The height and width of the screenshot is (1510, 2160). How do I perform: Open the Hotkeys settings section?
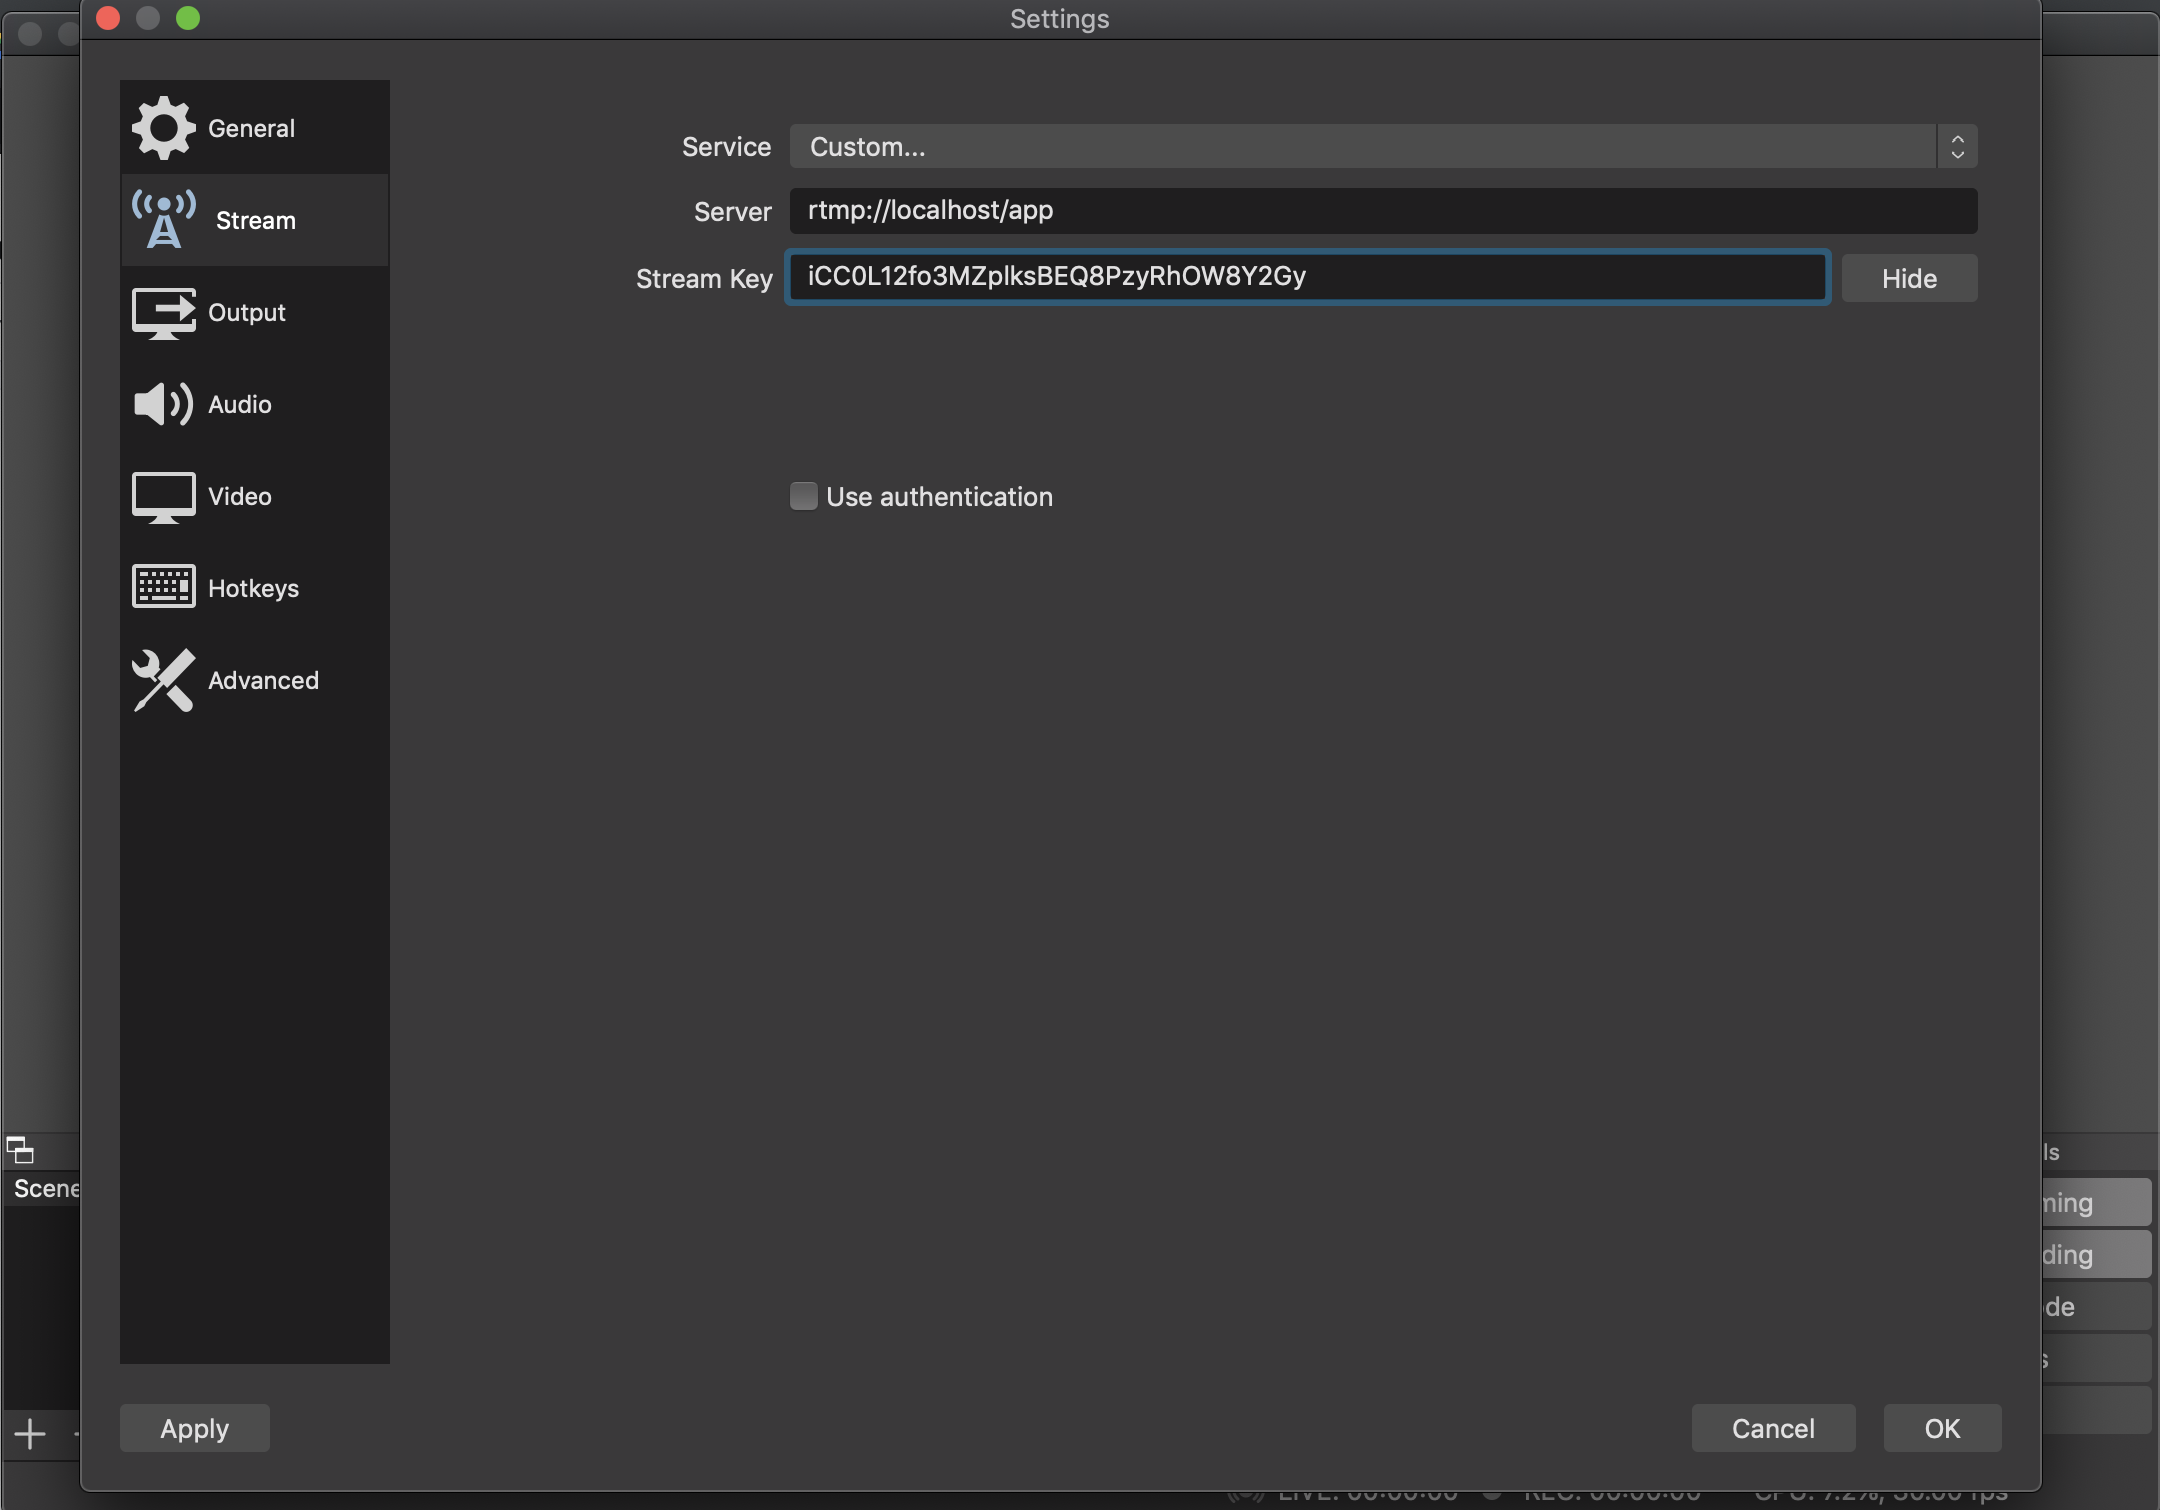(253, 588)
